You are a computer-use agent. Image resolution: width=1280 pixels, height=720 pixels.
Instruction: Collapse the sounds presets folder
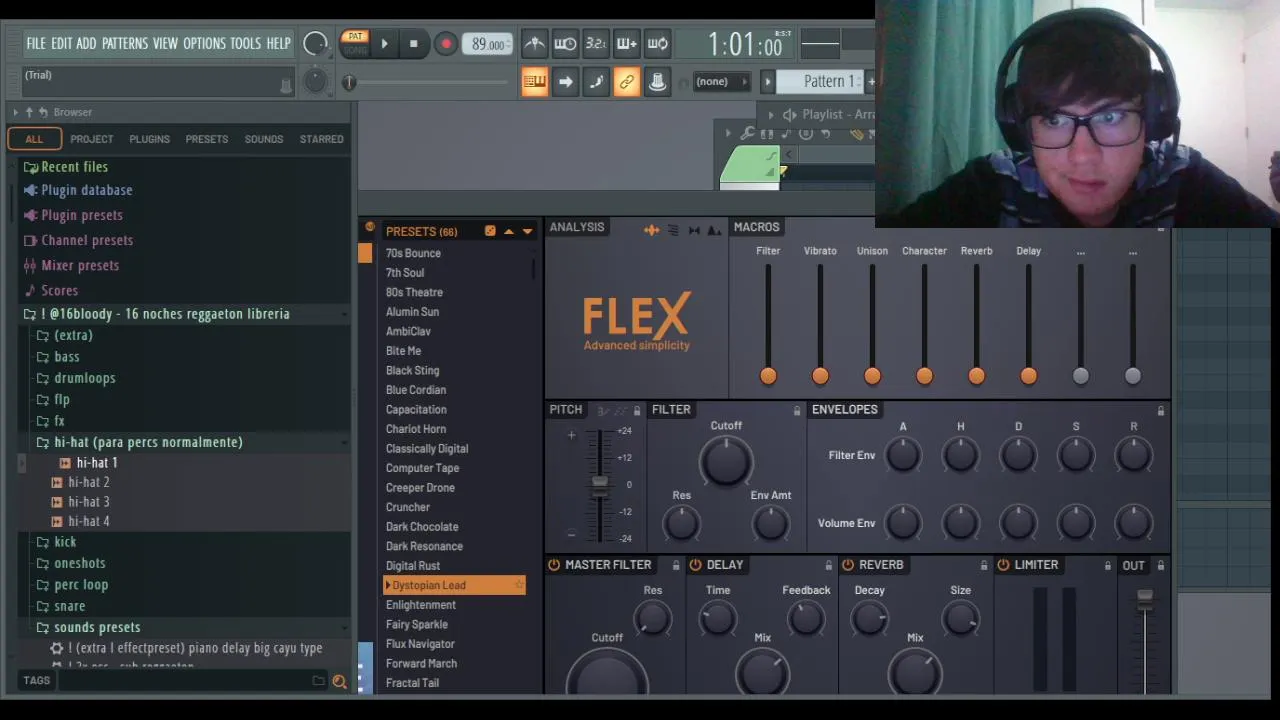coord(97,627)
